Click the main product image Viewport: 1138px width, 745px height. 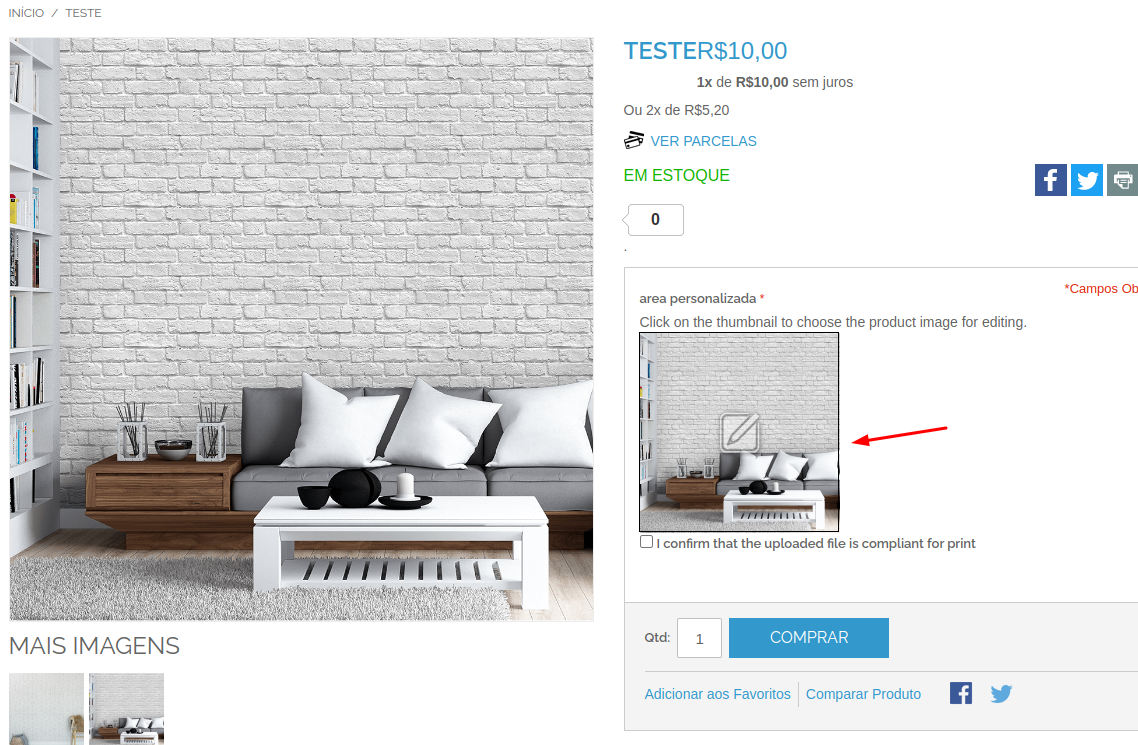(301, 329)
